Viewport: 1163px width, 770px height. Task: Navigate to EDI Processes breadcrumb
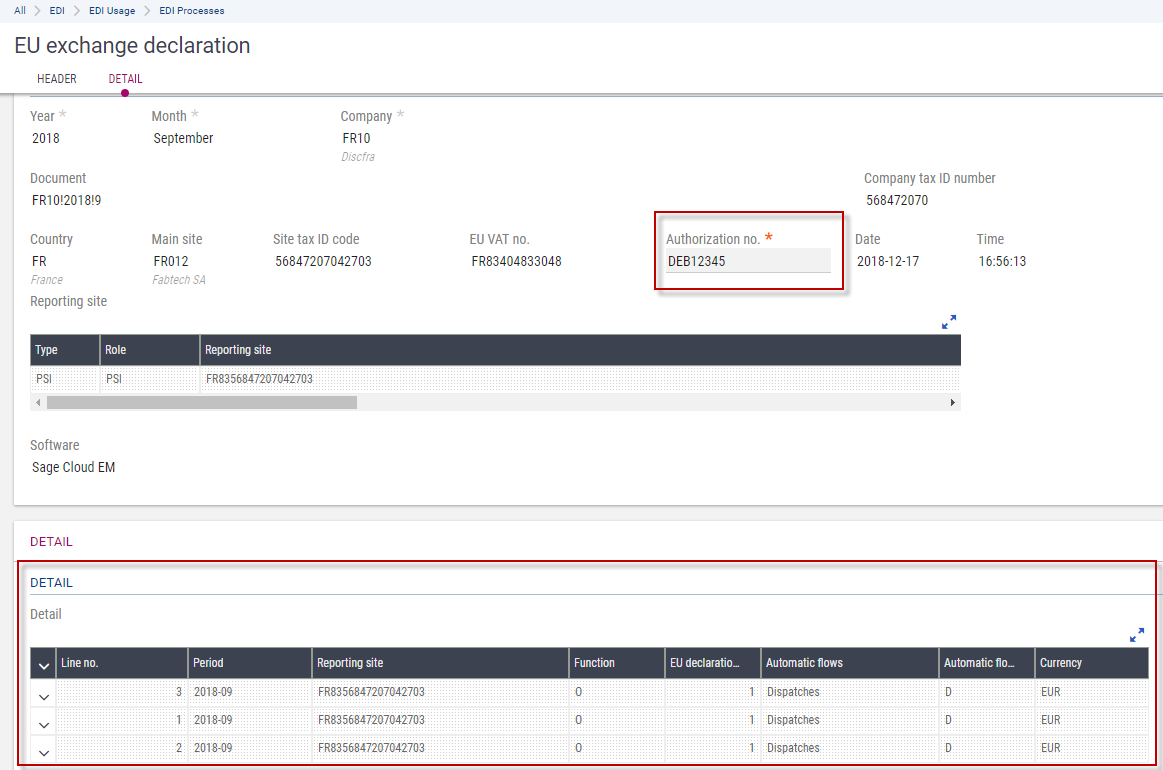tap(192, 11)
